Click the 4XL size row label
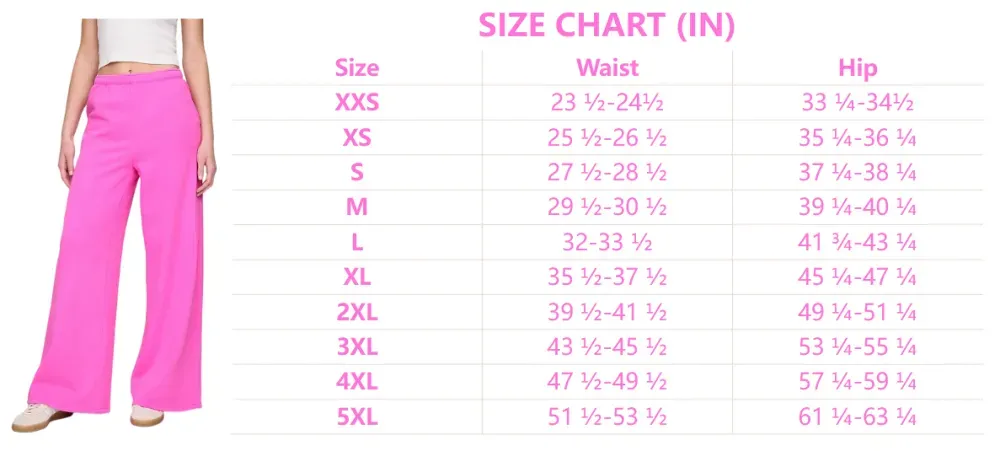 (x=357, y=382)
